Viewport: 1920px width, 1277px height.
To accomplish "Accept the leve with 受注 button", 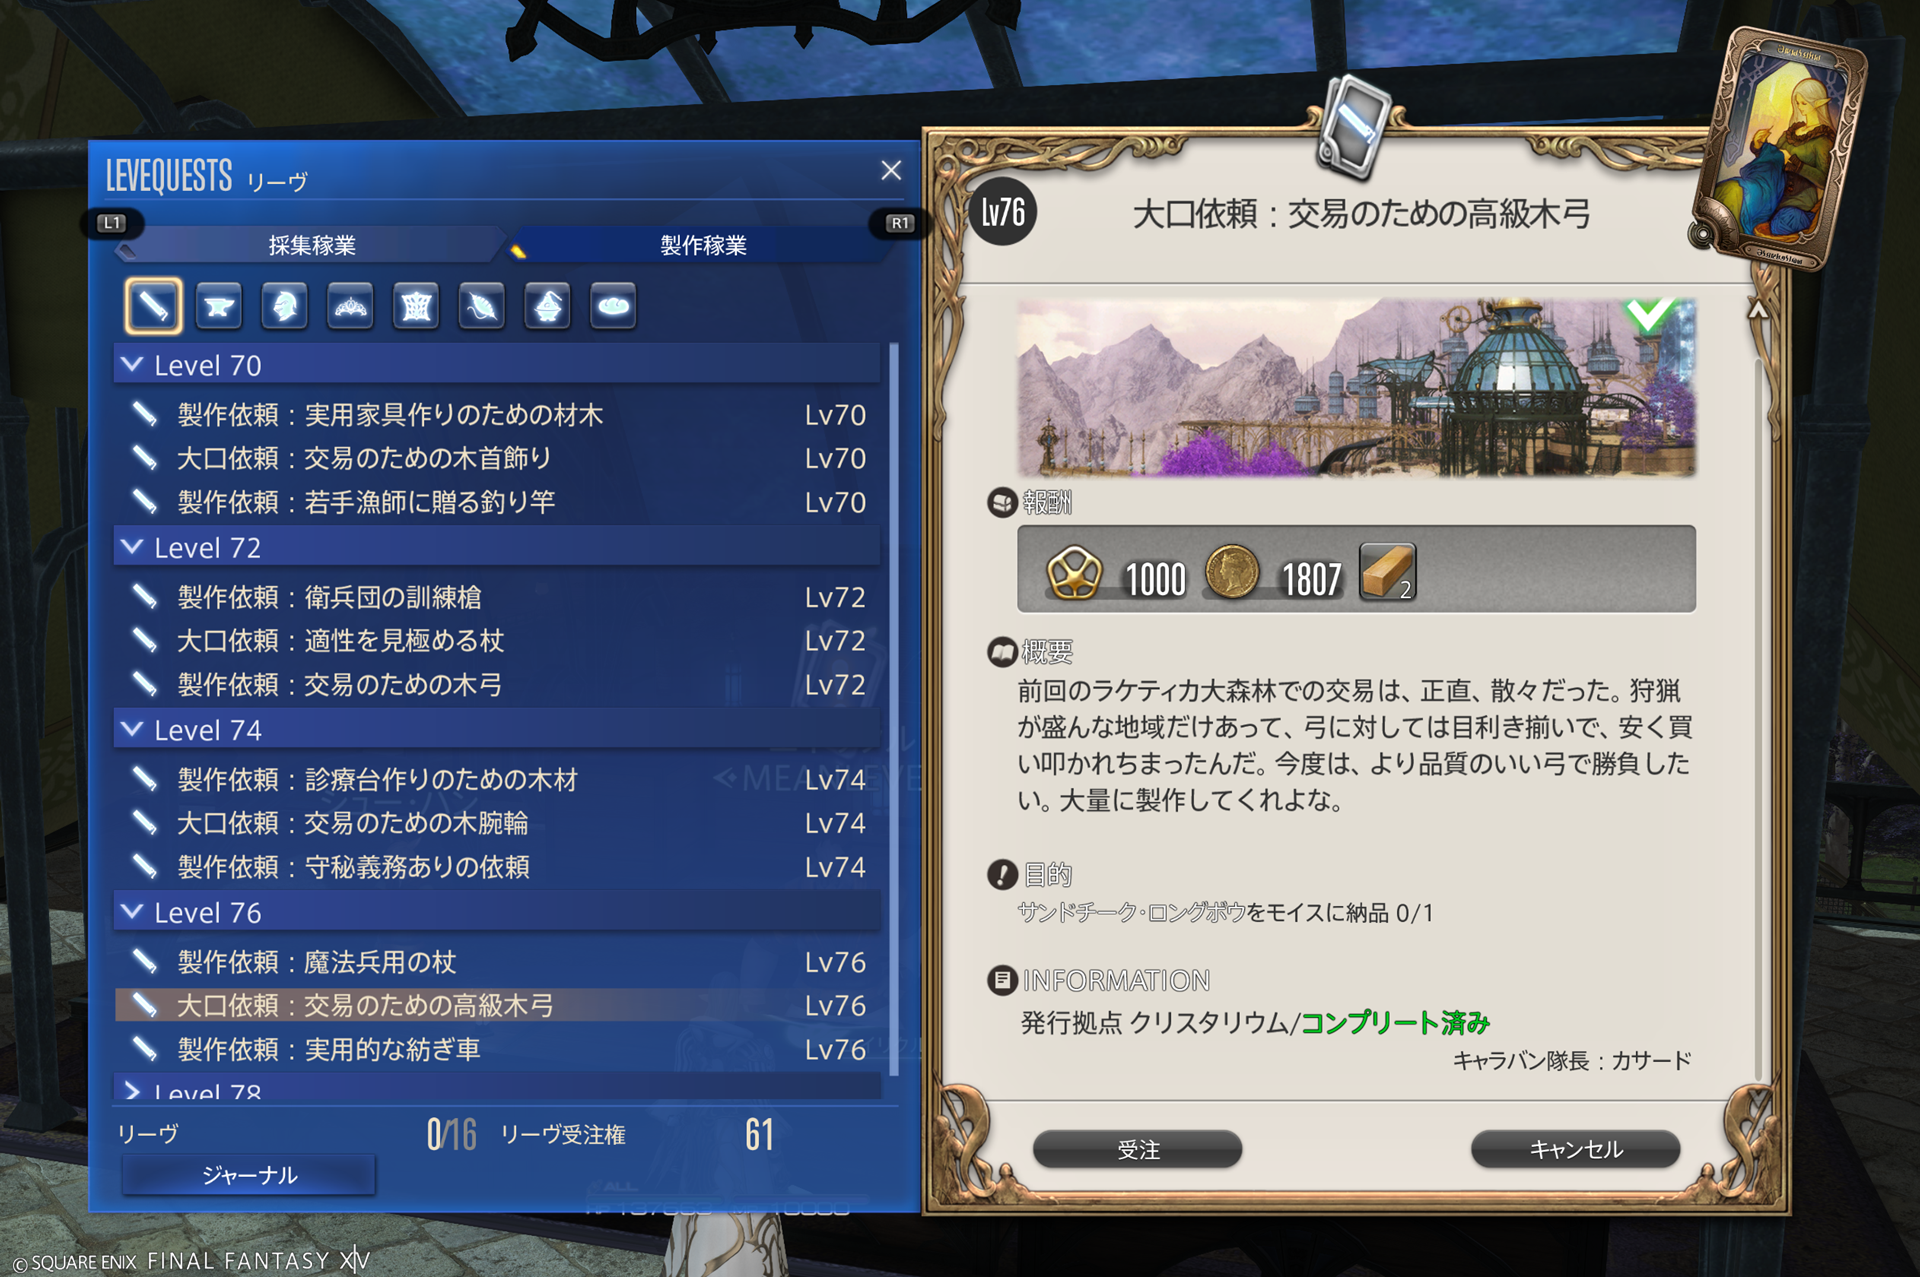I will (1138, 1150).
